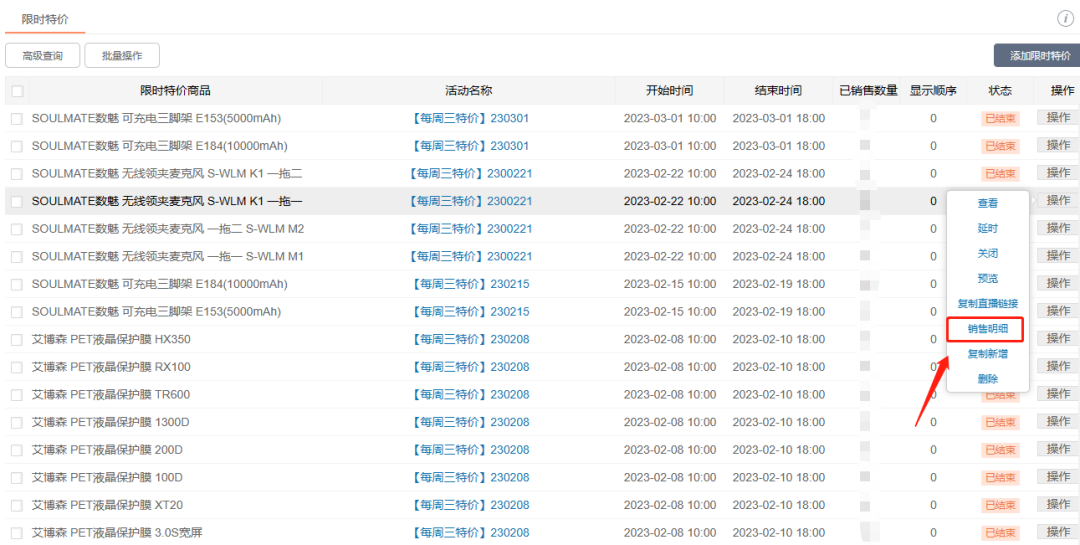Image resolution: width=1080 pixels, height=545 pixels.
Task: Click product name 艾博森 PET液晶保护膜 TR600
Action: (x=111, y=395)
